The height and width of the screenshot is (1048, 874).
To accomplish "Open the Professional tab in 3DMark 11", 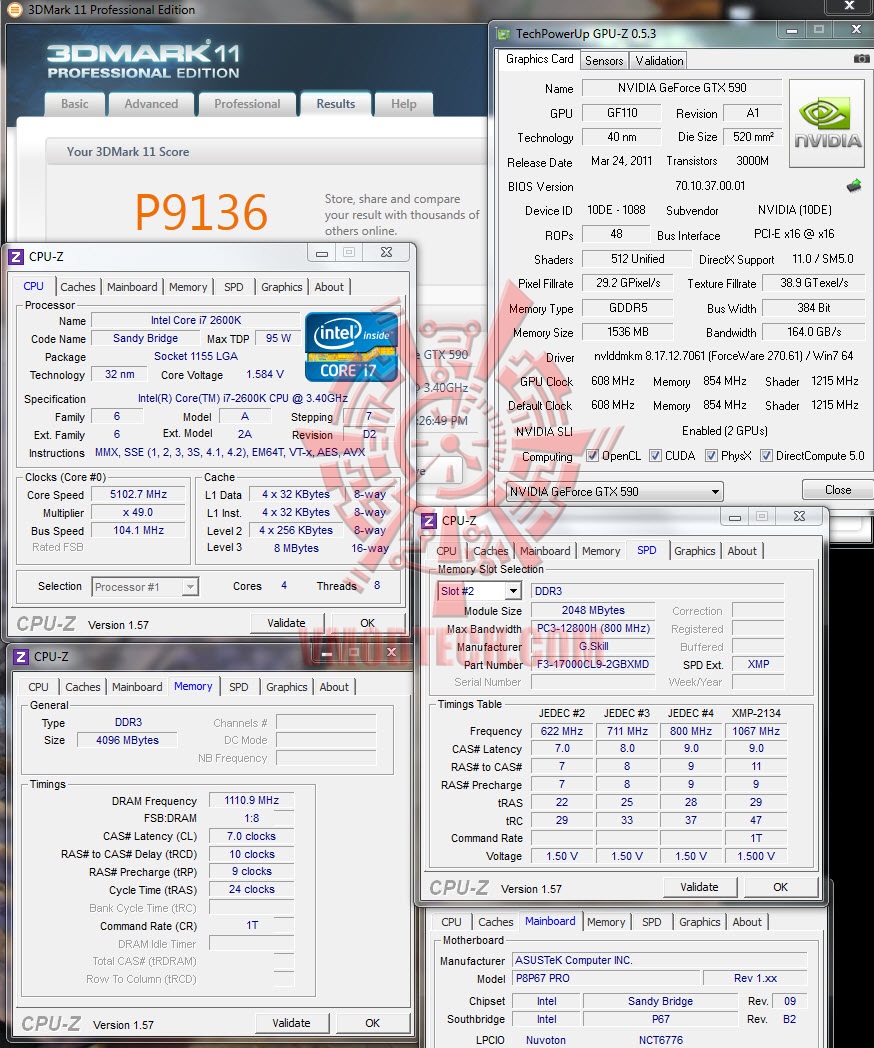I will (x=247, y=104).
